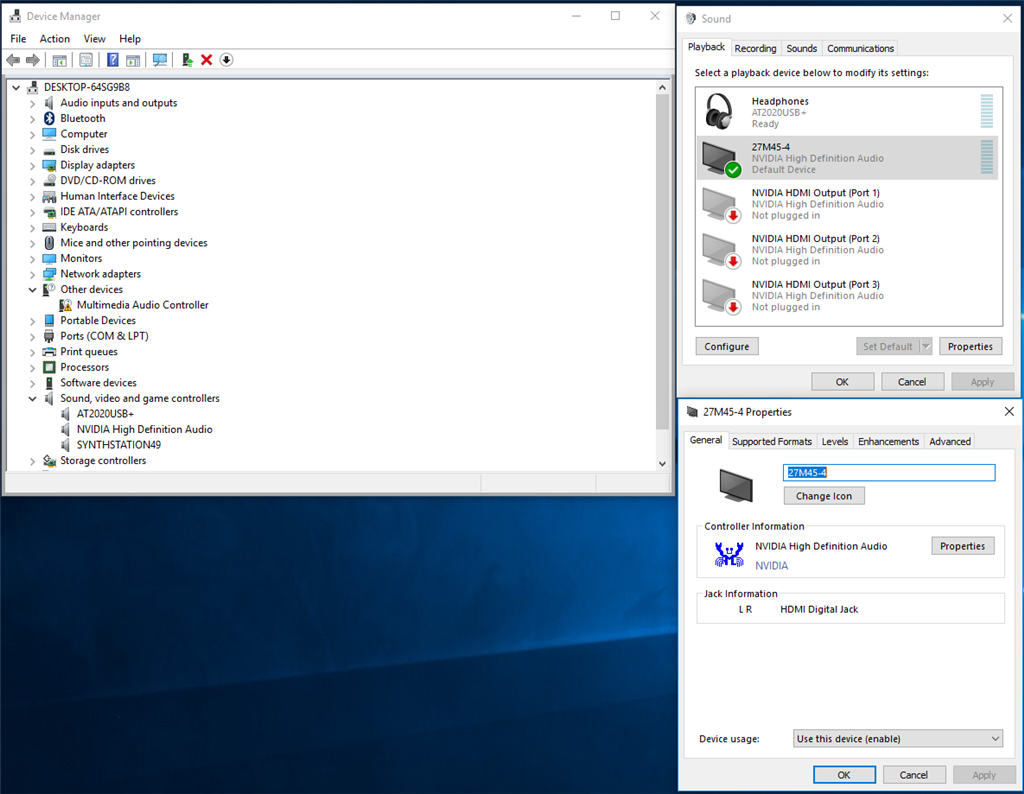Open controller Properties beside NVIDIA High Definition Audio

963,546
